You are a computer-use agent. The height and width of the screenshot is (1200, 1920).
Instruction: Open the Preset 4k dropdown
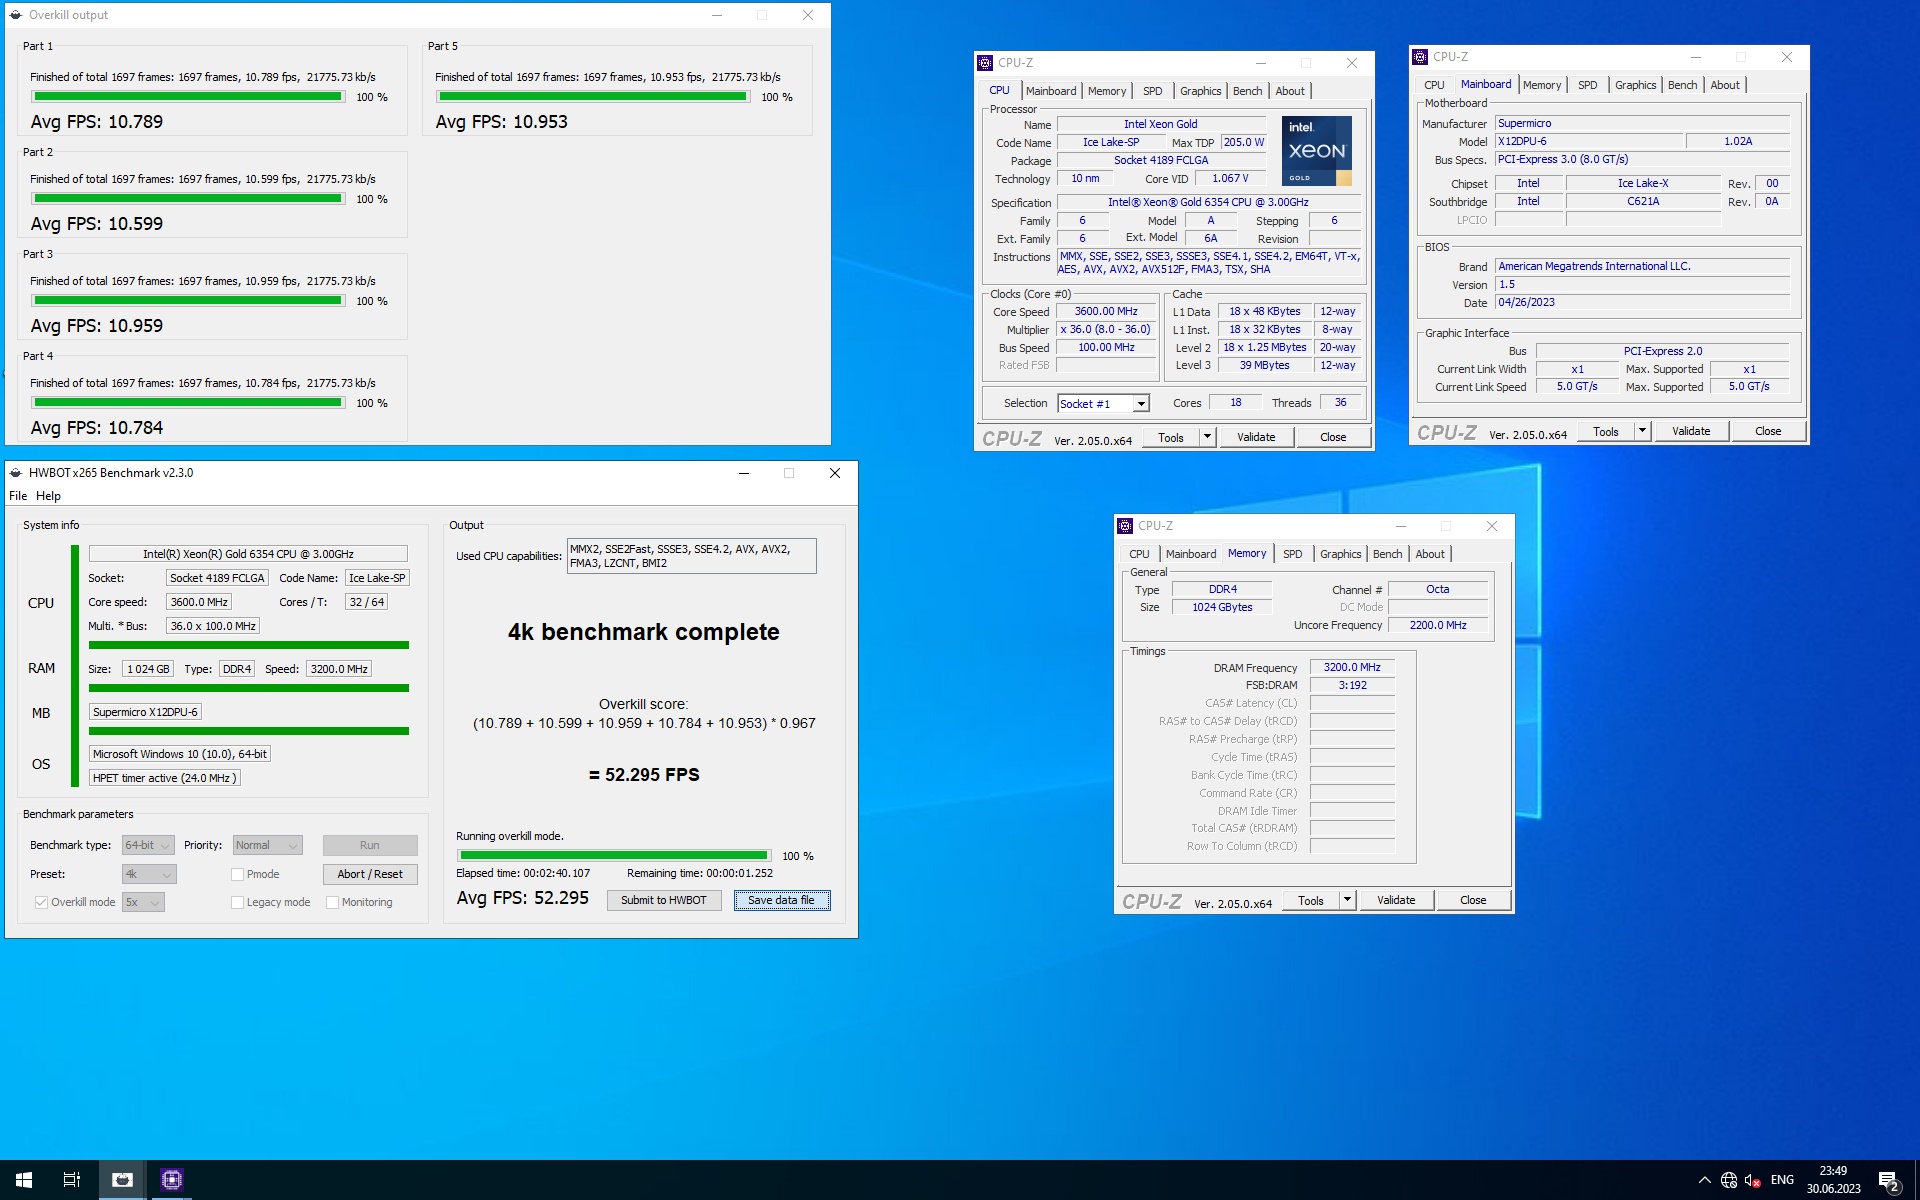(149, 874)
